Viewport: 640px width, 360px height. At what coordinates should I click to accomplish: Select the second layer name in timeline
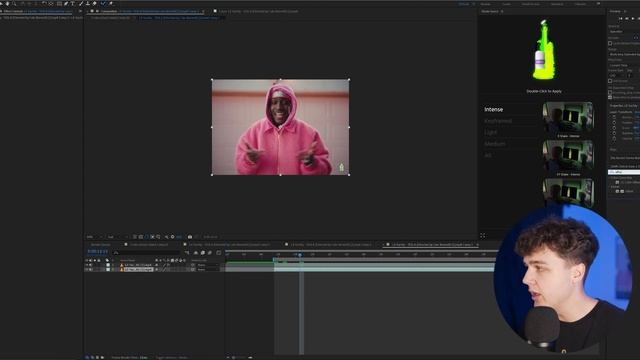(138, 270)
